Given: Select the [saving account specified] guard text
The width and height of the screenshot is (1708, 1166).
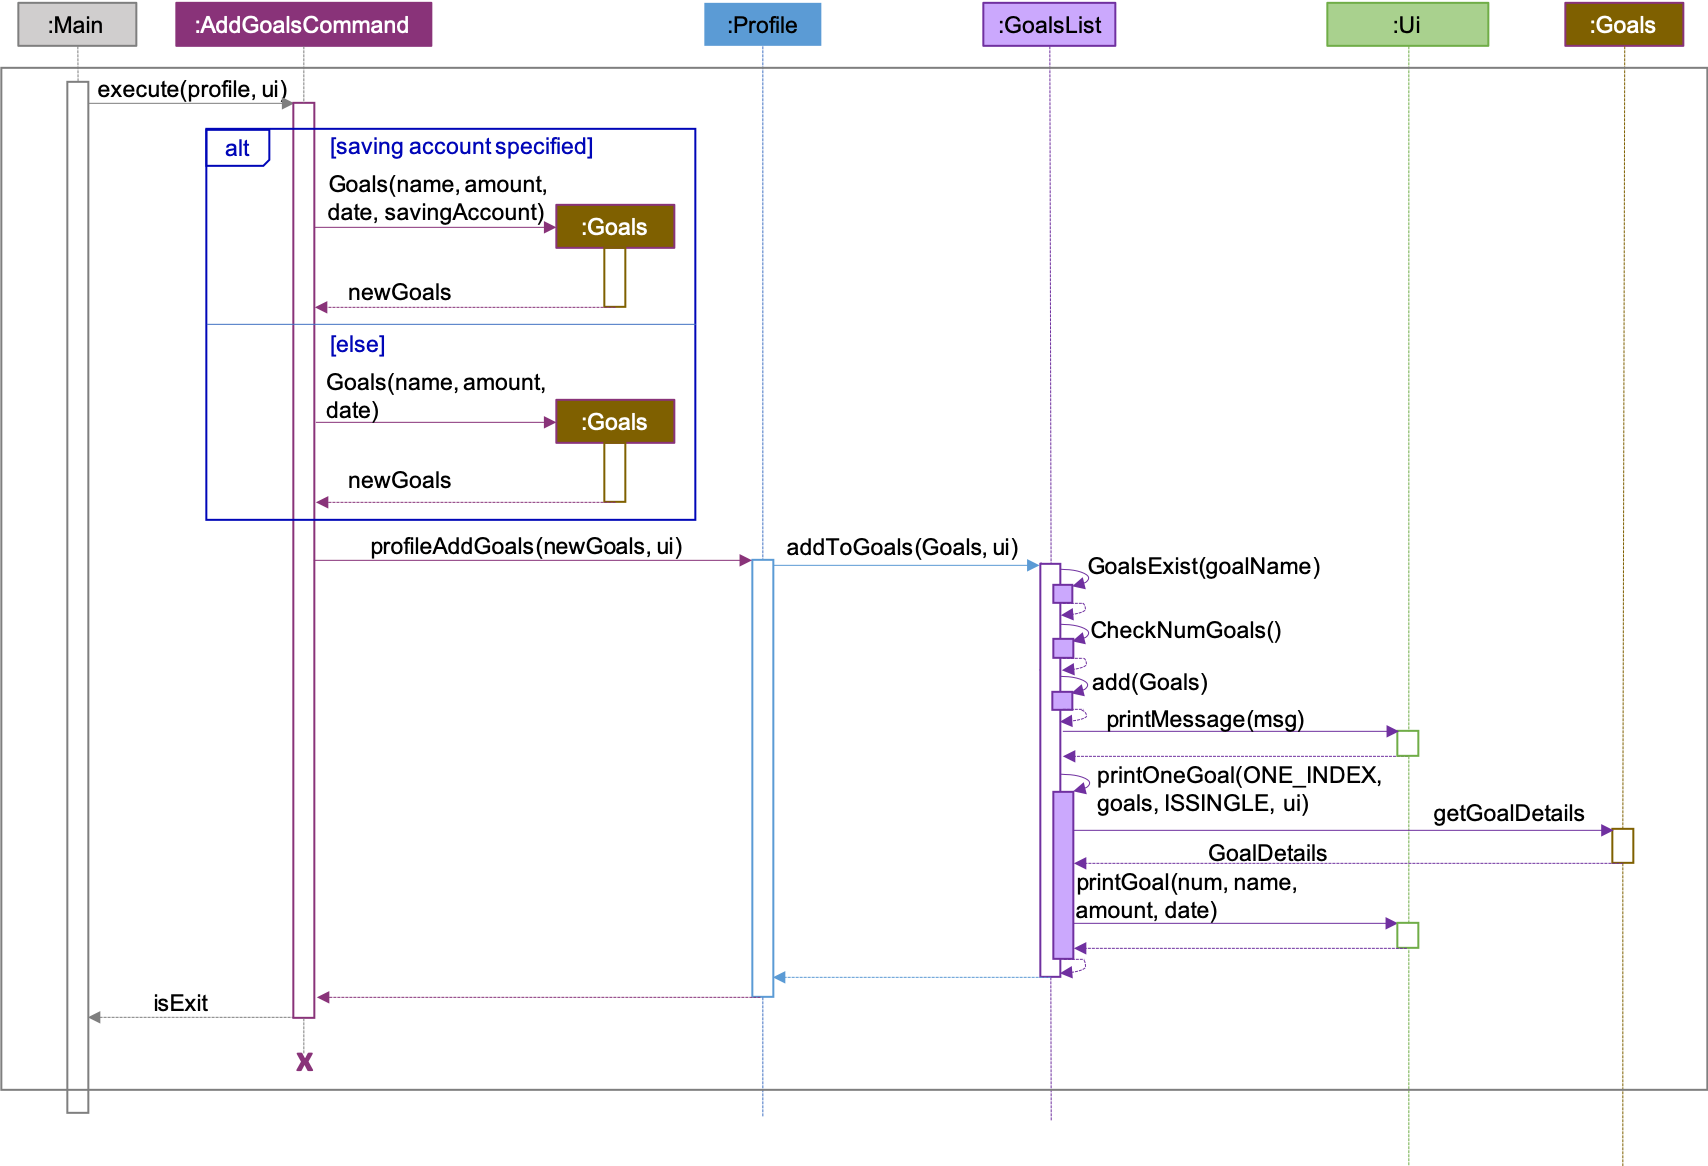Looking at the screenshot, I should (462, 147).
